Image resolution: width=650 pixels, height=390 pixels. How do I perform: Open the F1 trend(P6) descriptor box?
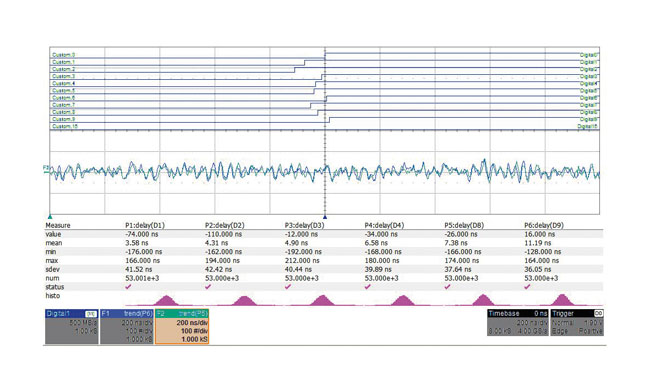(127, 327)
